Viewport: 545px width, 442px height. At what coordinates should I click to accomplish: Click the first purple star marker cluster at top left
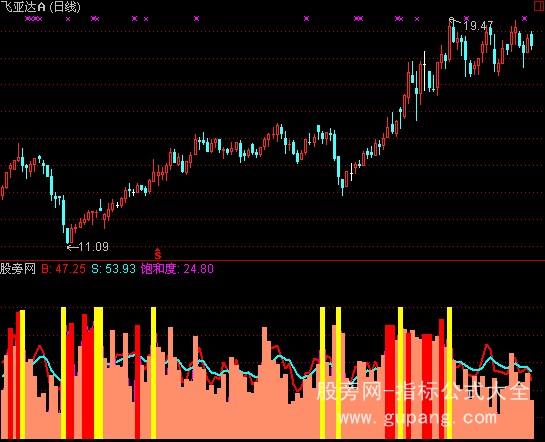point(34,19)
